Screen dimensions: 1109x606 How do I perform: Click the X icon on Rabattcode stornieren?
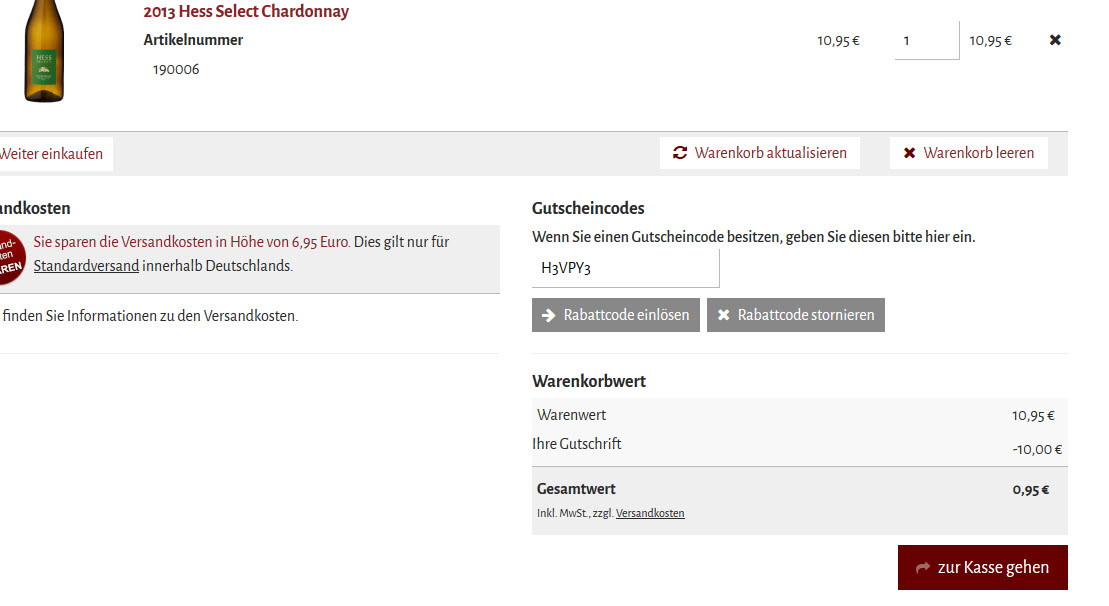click(724, 315)
